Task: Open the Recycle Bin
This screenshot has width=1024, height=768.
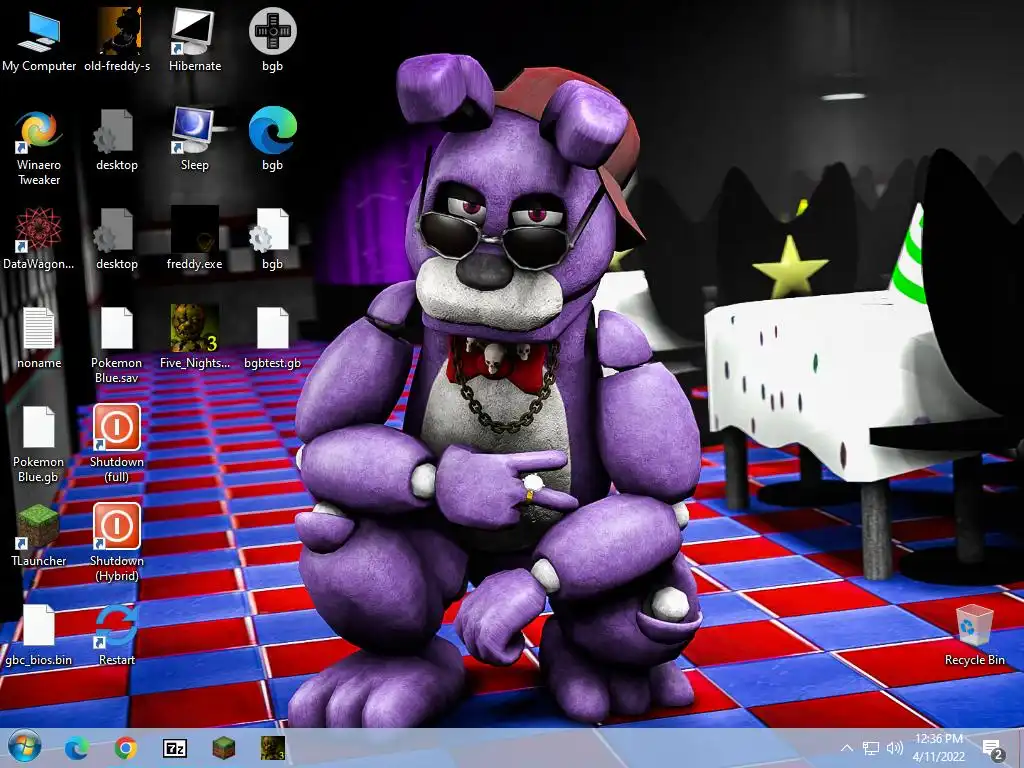Action: point(974,635)
